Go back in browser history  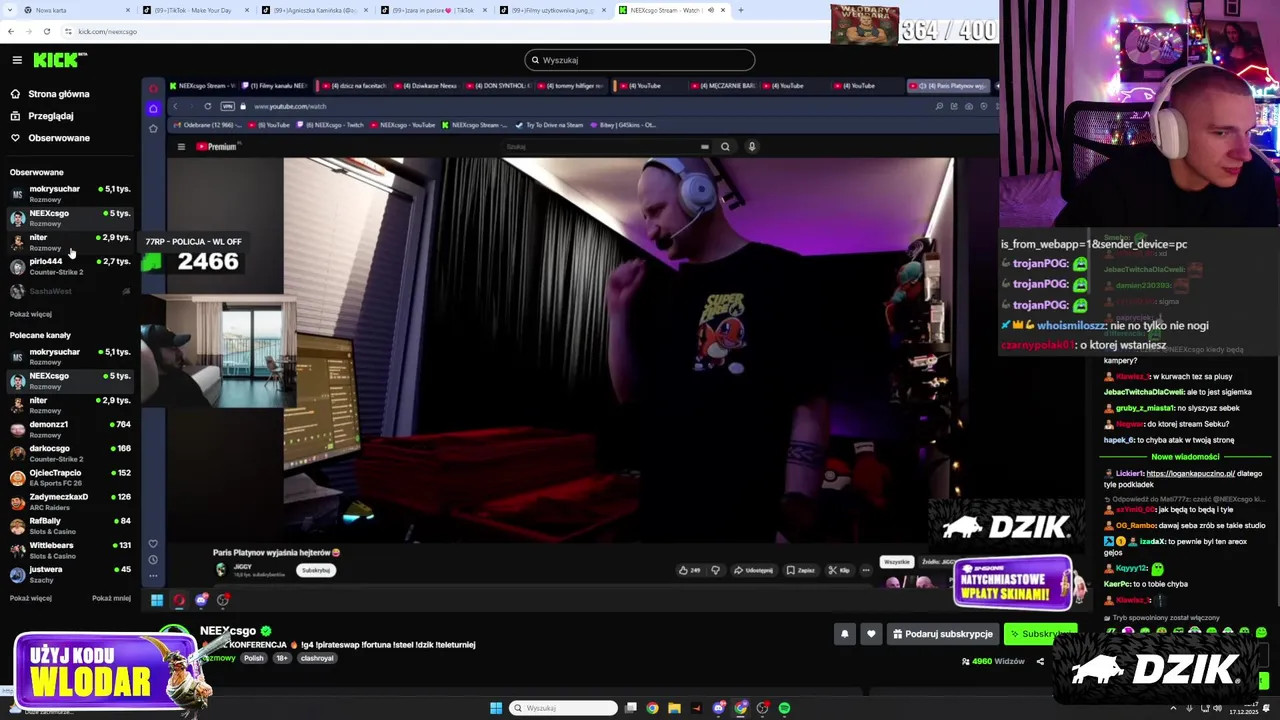(10, 31)
